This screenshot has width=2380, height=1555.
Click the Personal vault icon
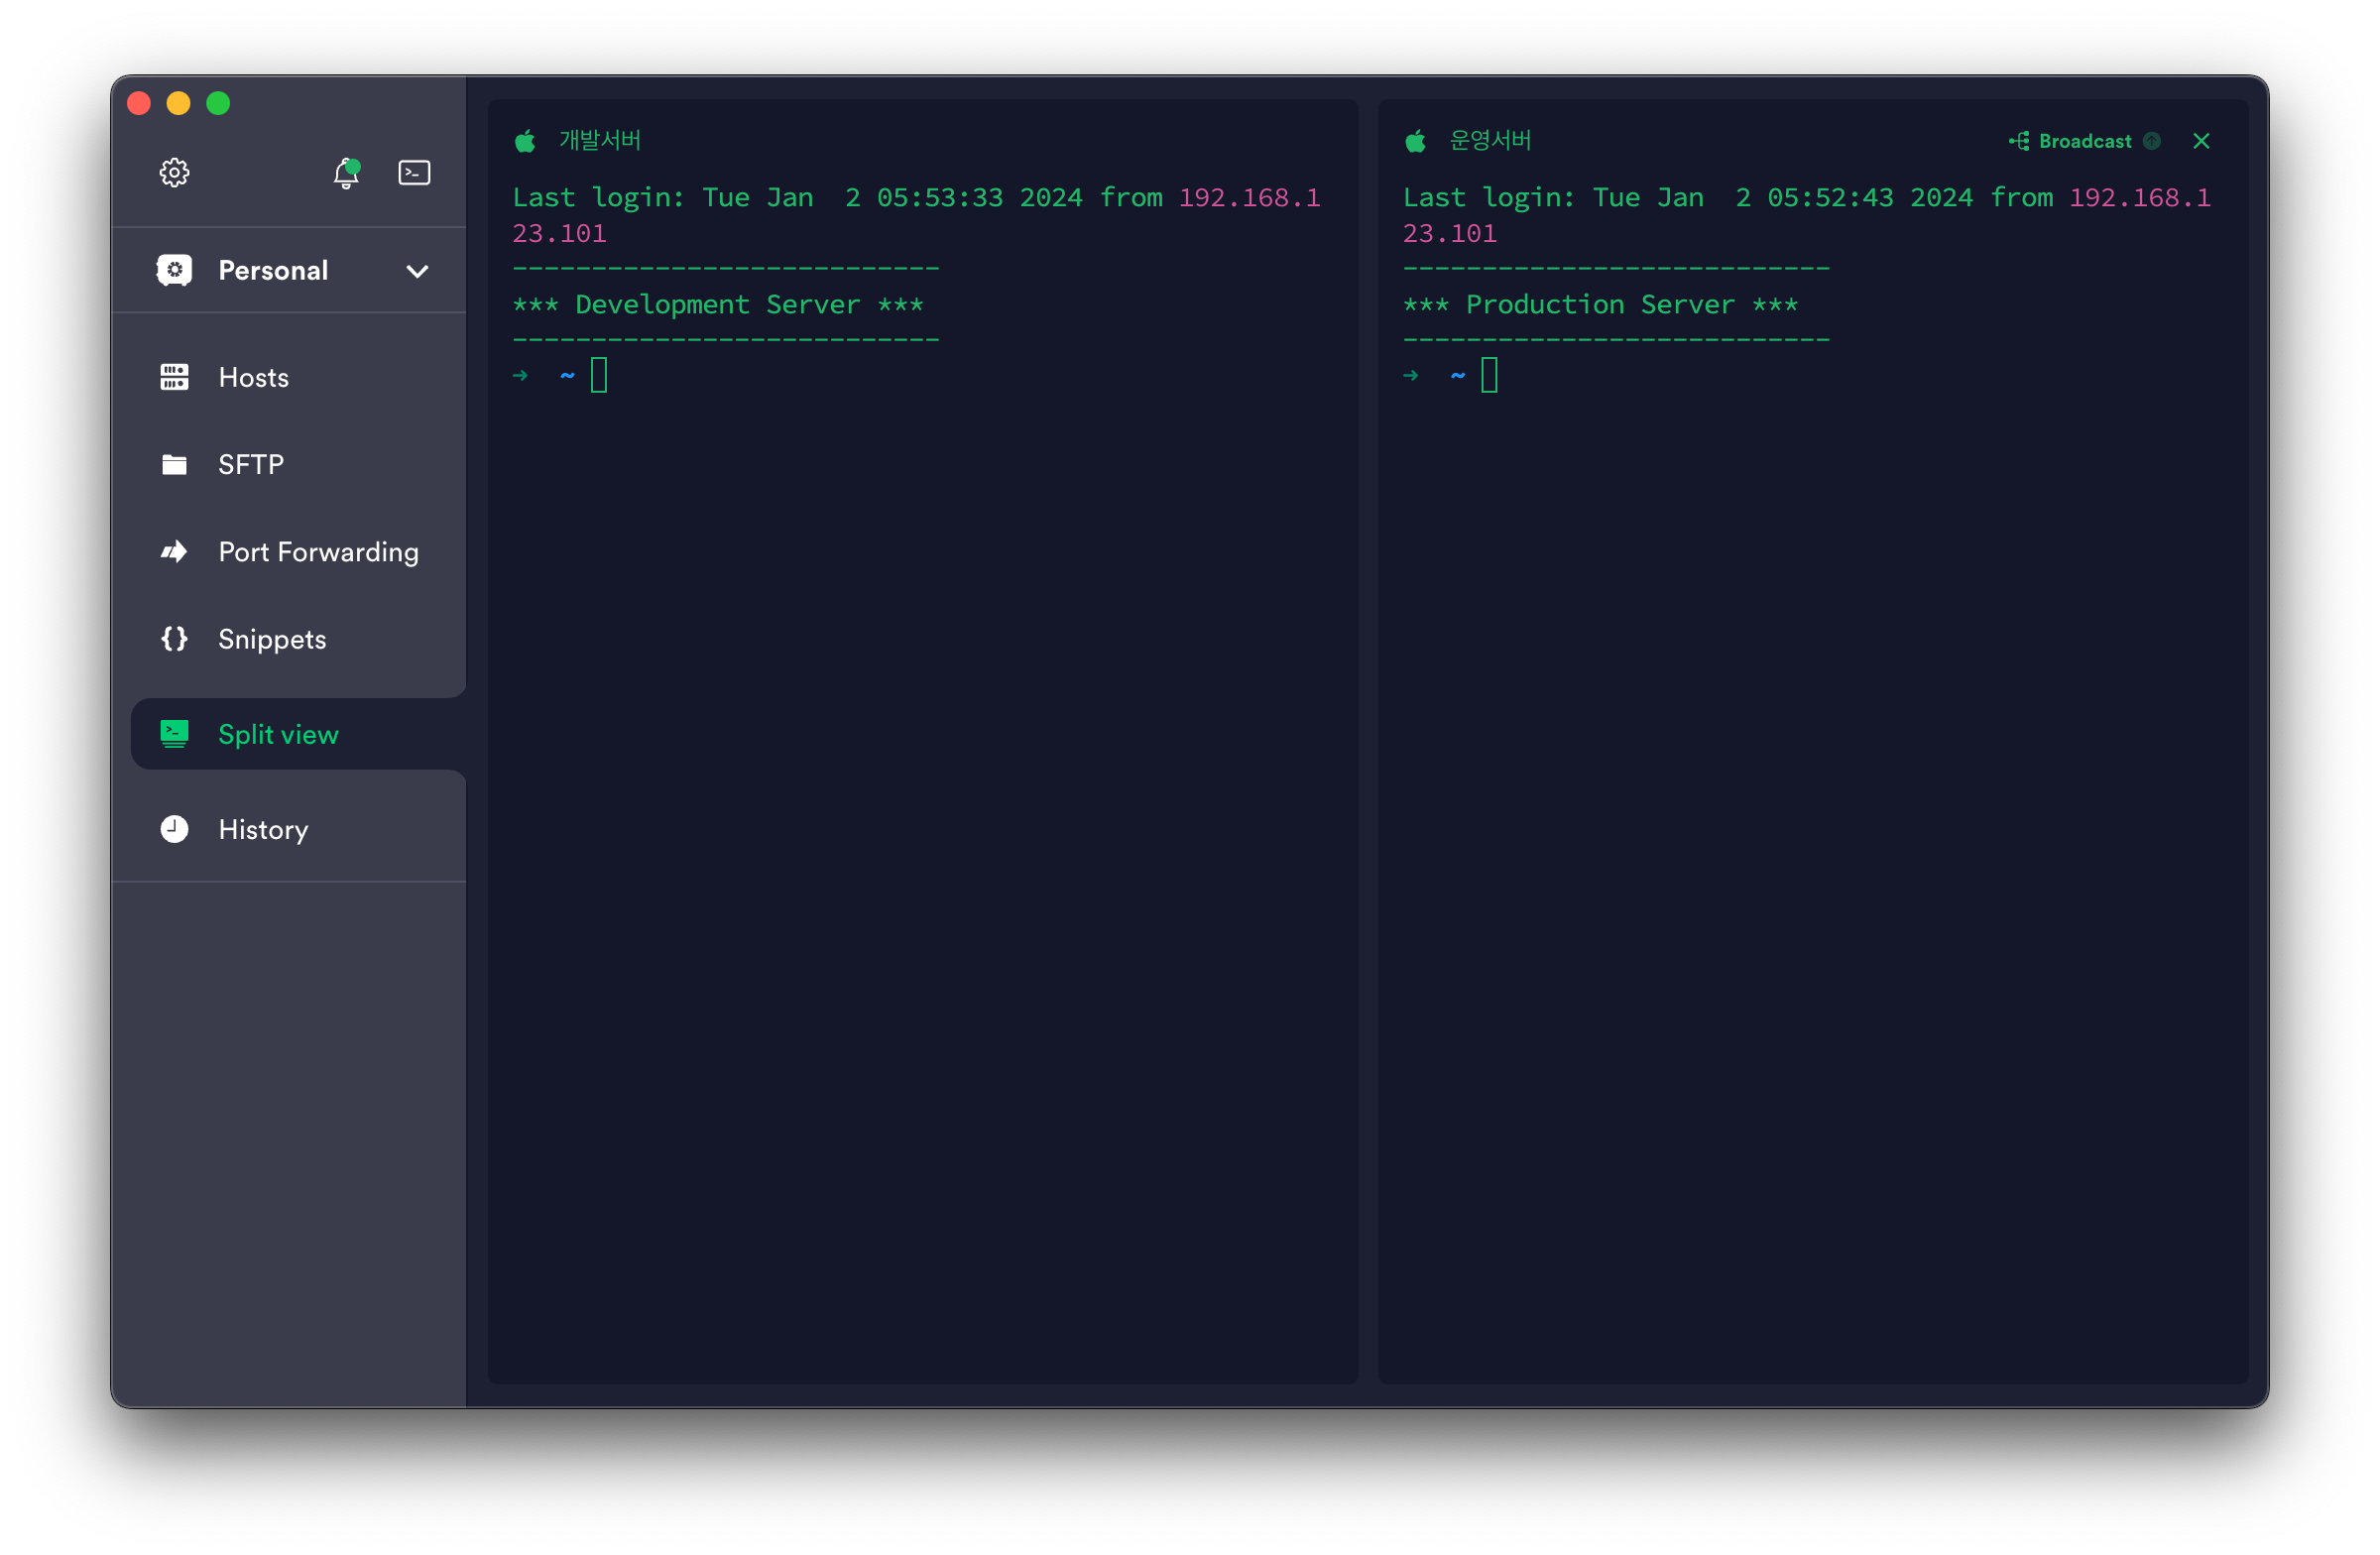174,270
